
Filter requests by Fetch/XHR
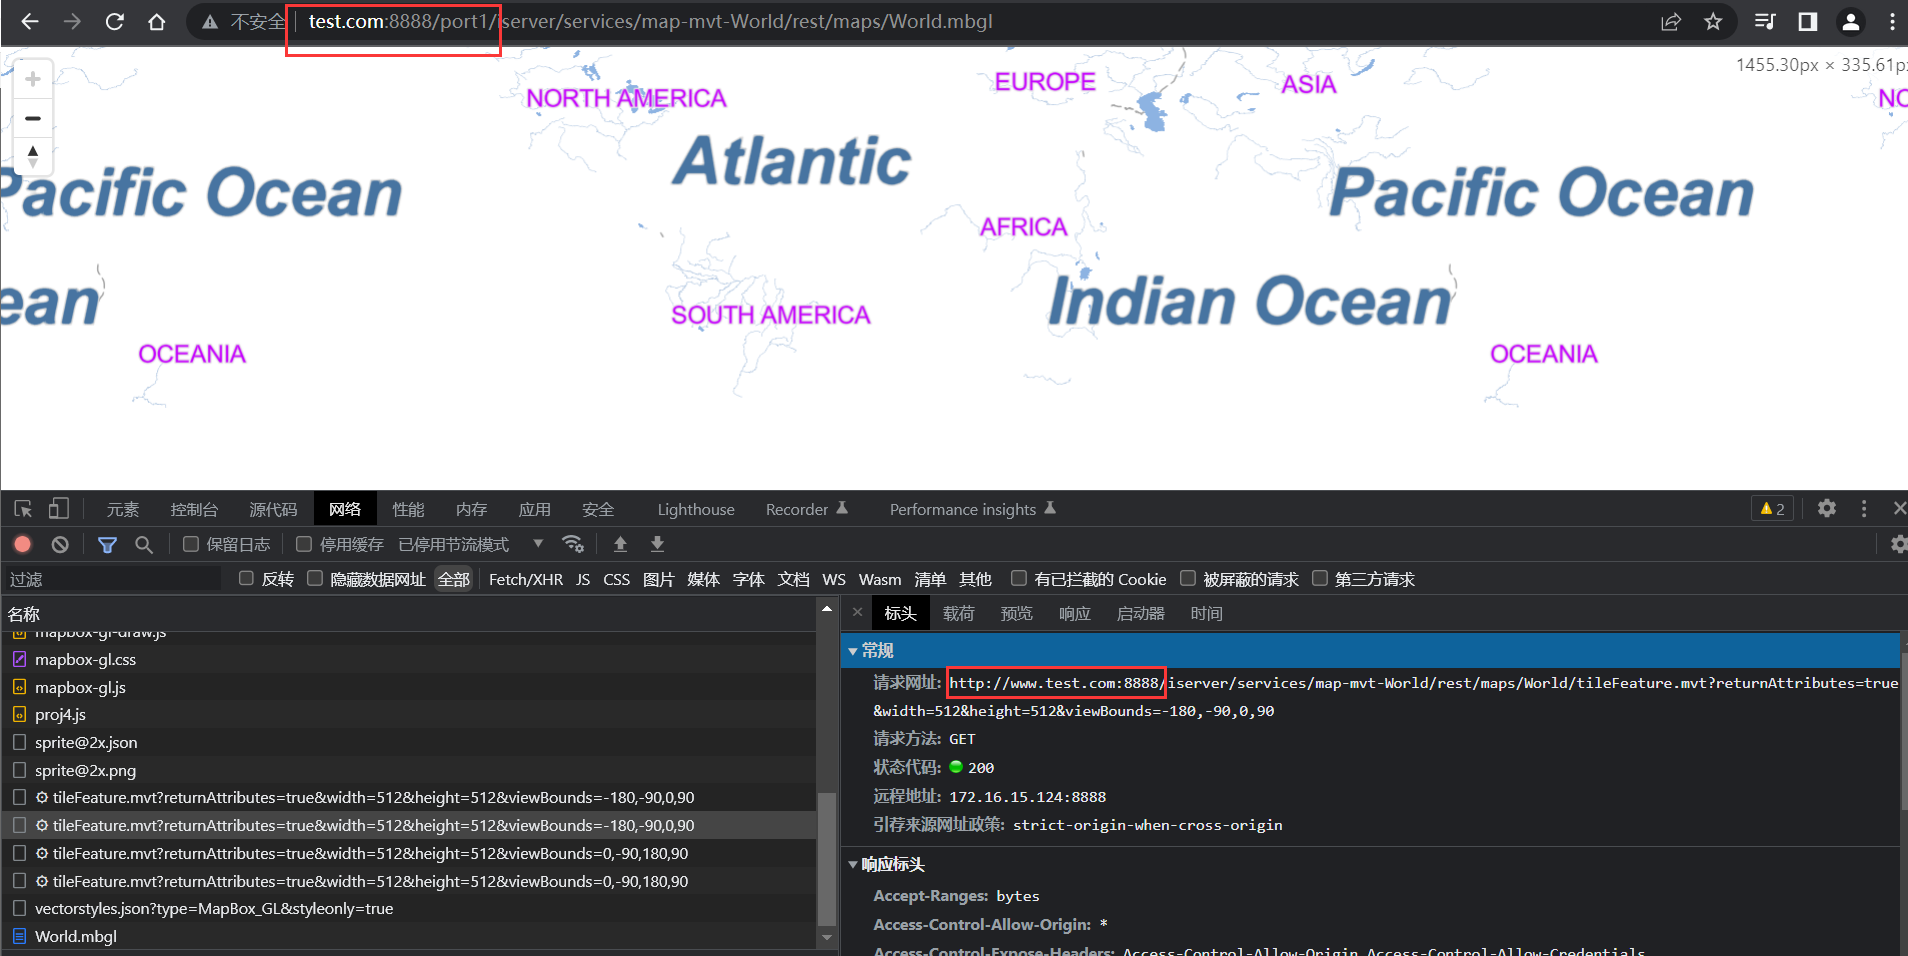526,579
